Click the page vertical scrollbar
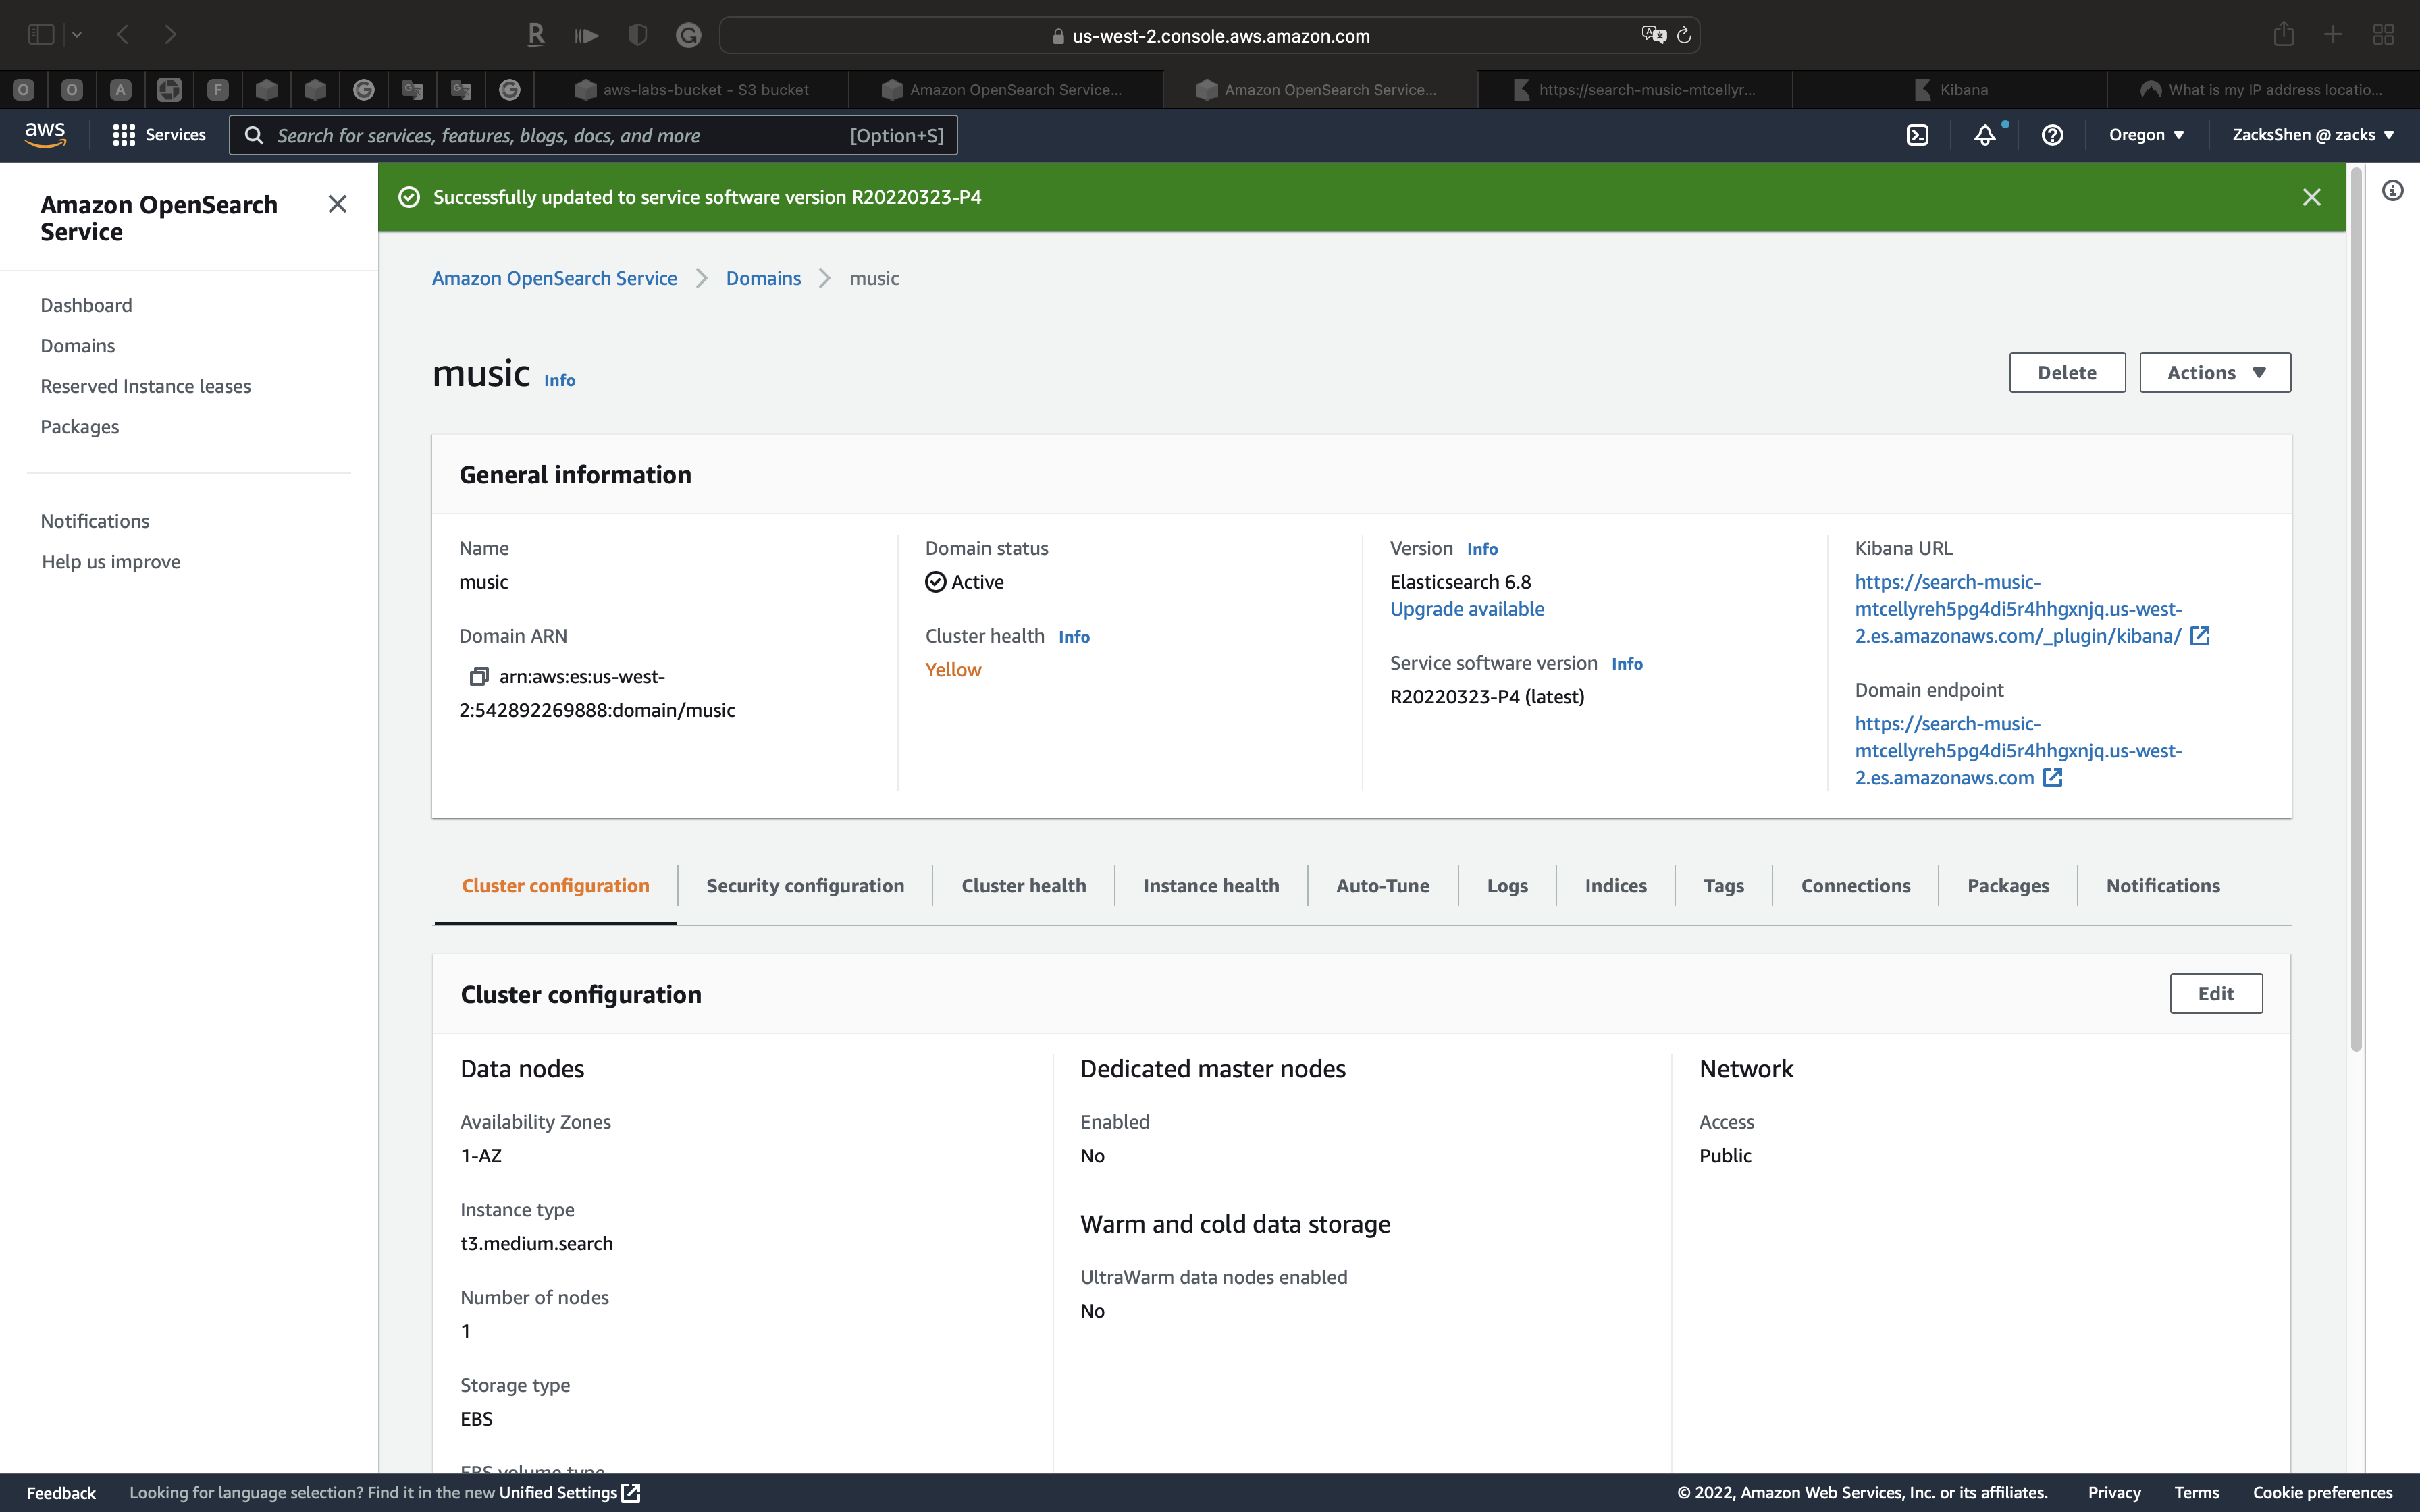Viewport: 2420px width, 1512px height. tap(2356, 610)
